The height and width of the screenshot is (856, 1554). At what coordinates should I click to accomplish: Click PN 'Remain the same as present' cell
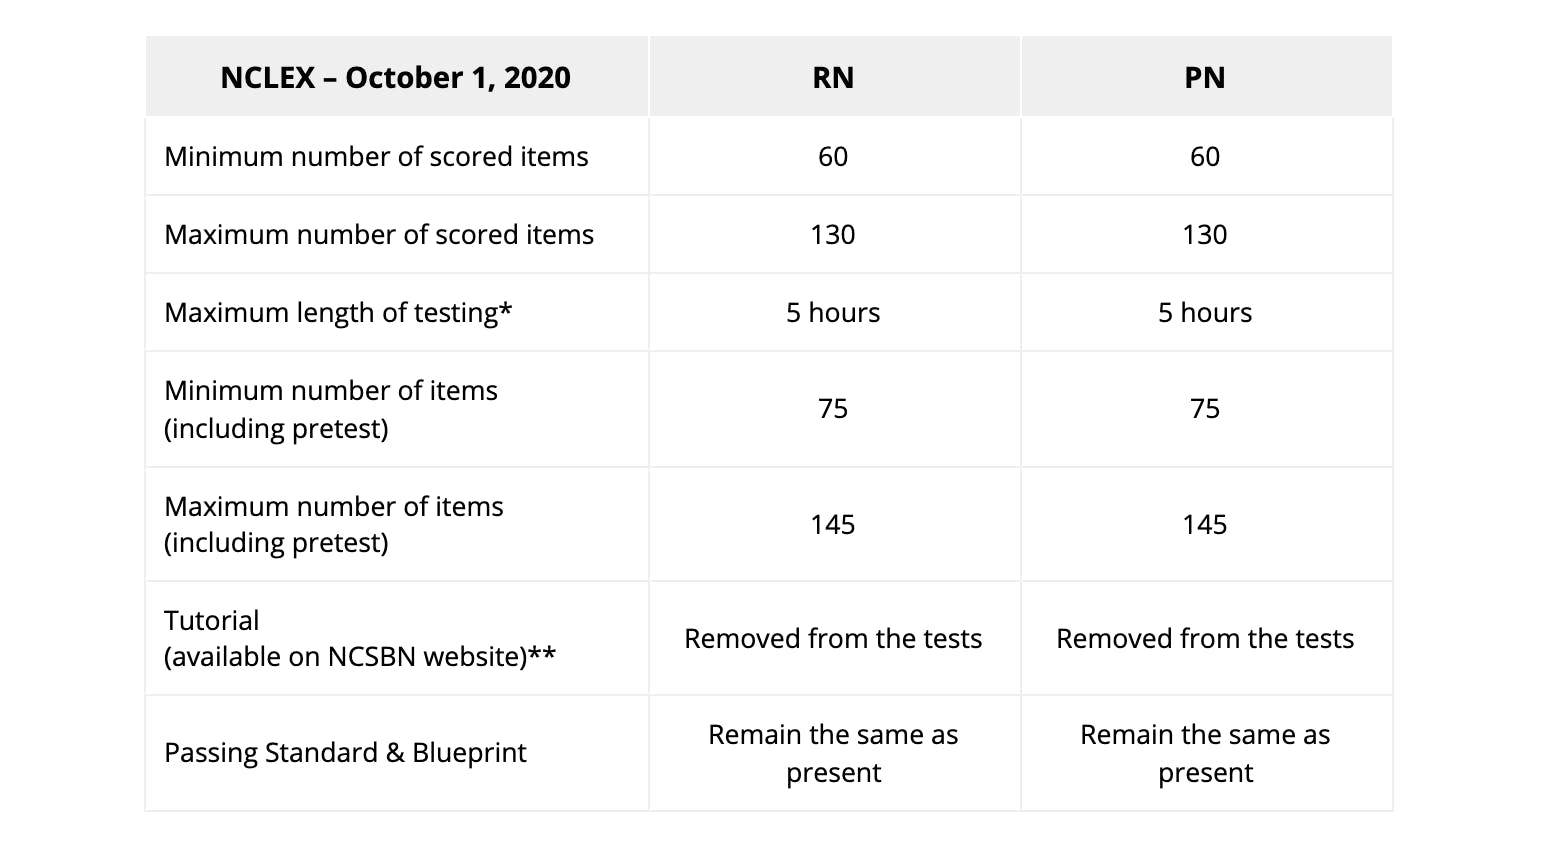(x=1205, y=753)
